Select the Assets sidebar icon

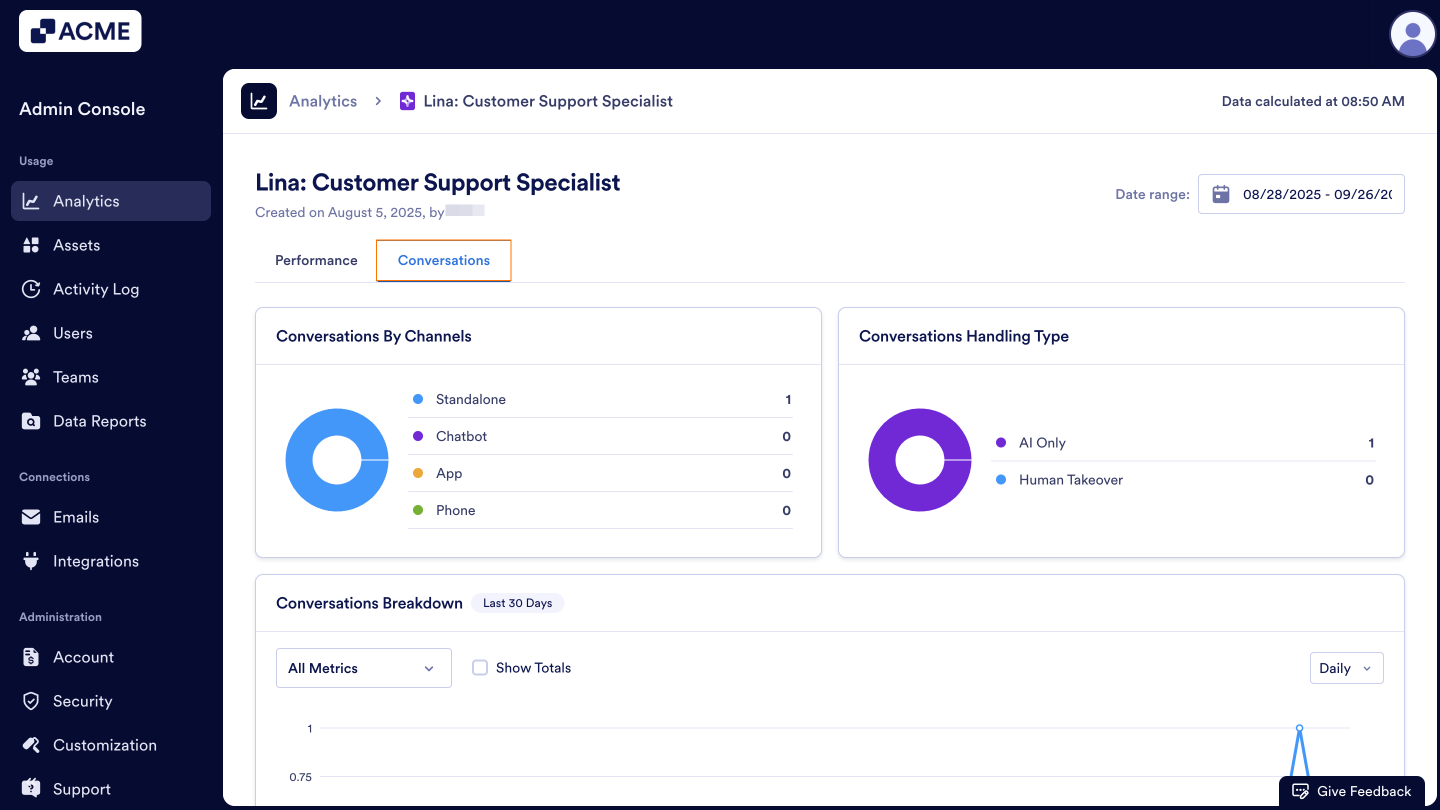(x=33, y=245)
